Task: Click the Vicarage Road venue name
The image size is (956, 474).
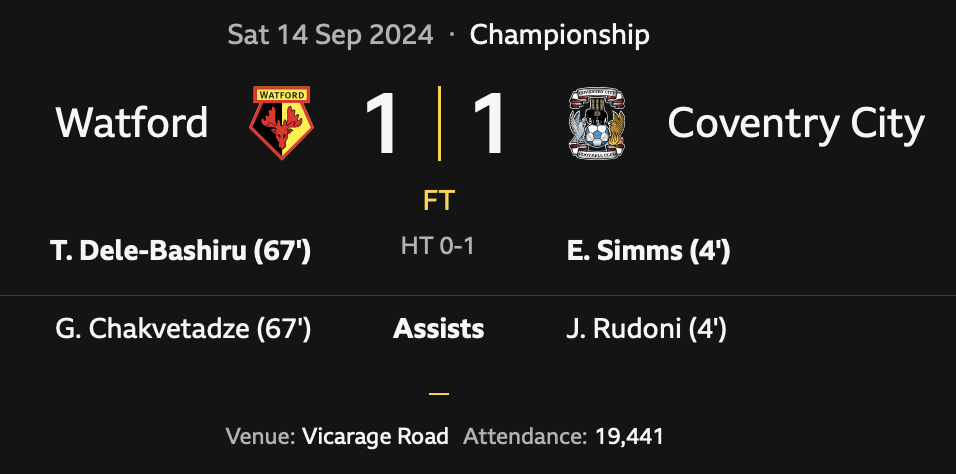Action: click(x=374, y=436)
